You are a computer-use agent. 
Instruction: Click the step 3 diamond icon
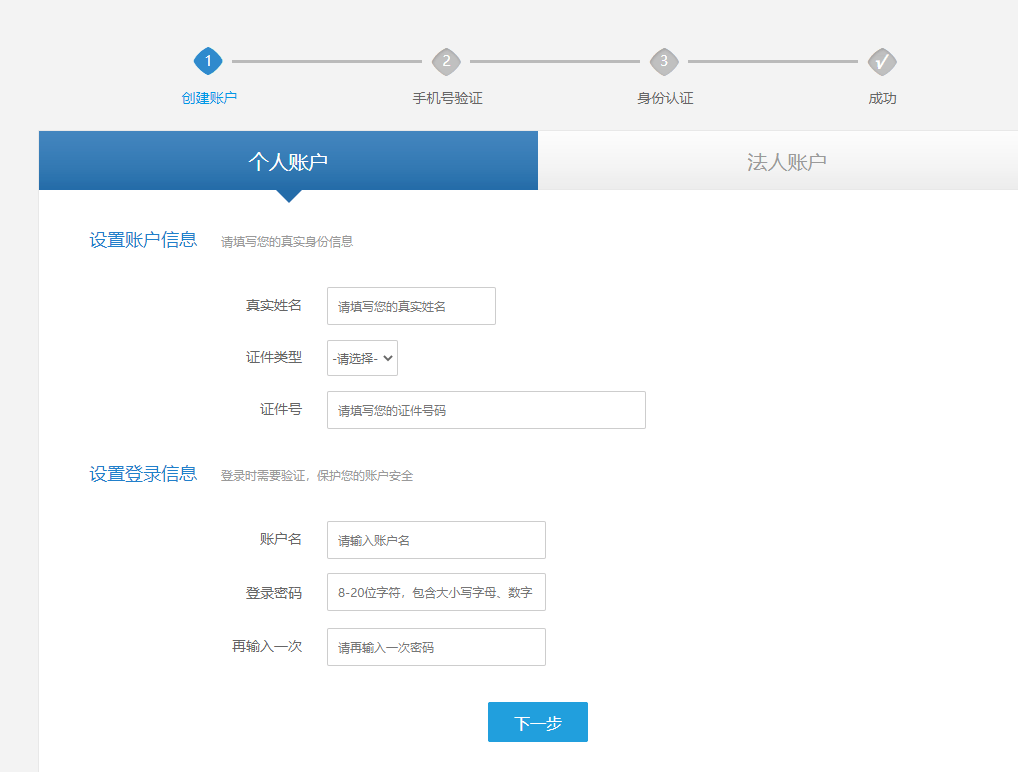tap(664, 62)
